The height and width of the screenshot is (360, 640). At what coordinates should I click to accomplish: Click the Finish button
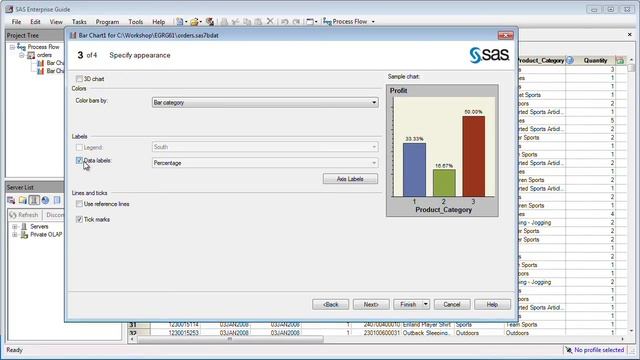[408, 304]
